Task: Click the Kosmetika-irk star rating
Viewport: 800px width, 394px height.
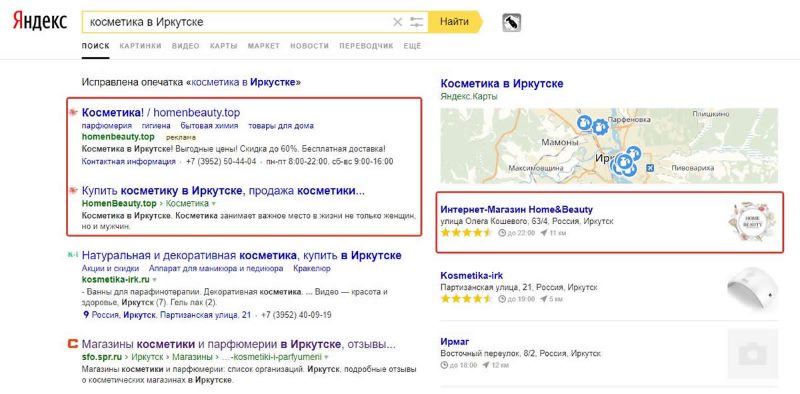Action: click(466, 299)
